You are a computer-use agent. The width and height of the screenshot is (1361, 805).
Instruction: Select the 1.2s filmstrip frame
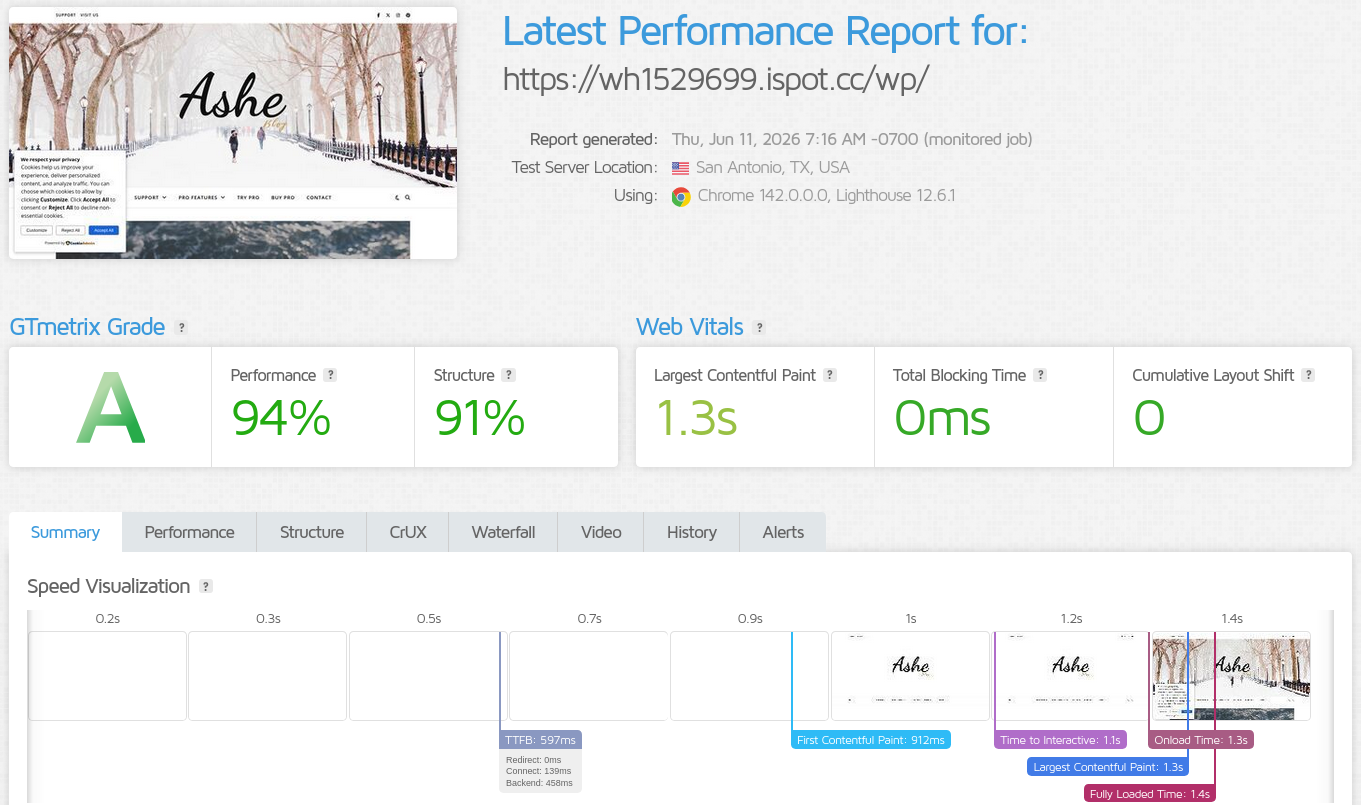click(1071, 675)
